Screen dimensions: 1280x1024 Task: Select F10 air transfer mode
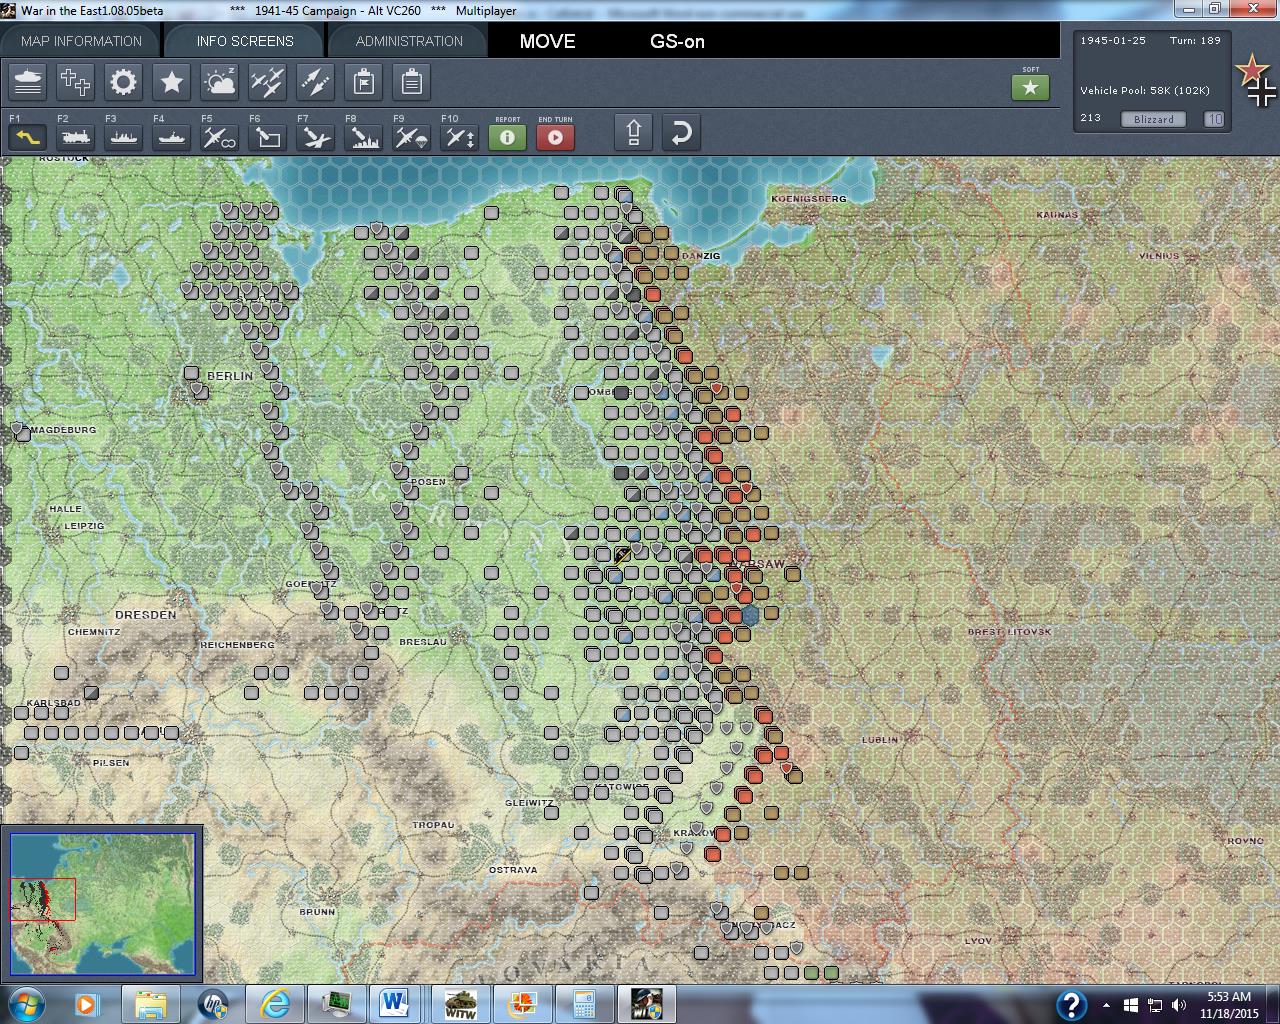[x=459, y=136]
